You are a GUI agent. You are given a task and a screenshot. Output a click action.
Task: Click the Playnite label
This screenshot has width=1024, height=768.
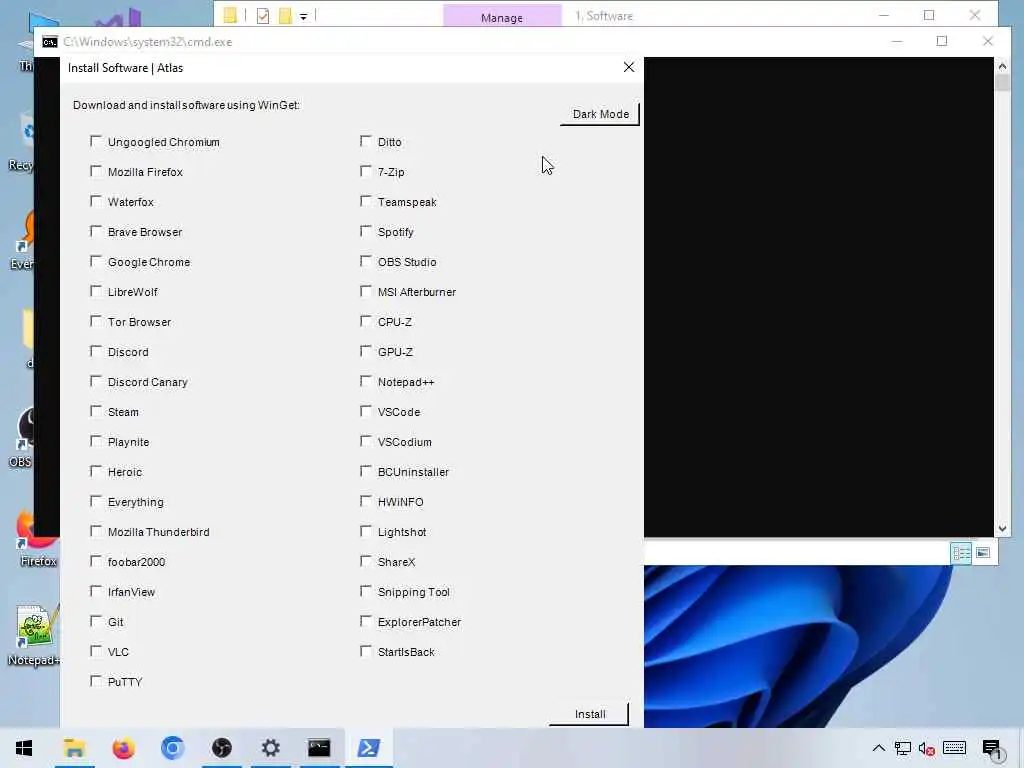pos(129,442)
